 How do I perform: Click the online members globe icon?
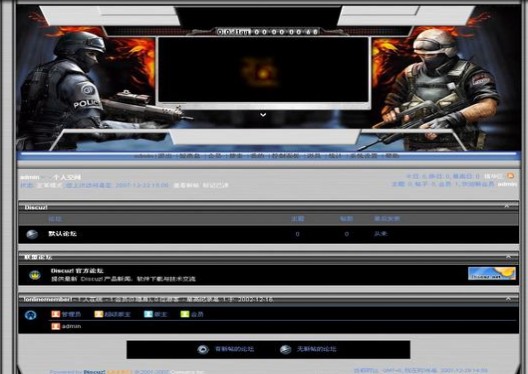pos(31,315)
